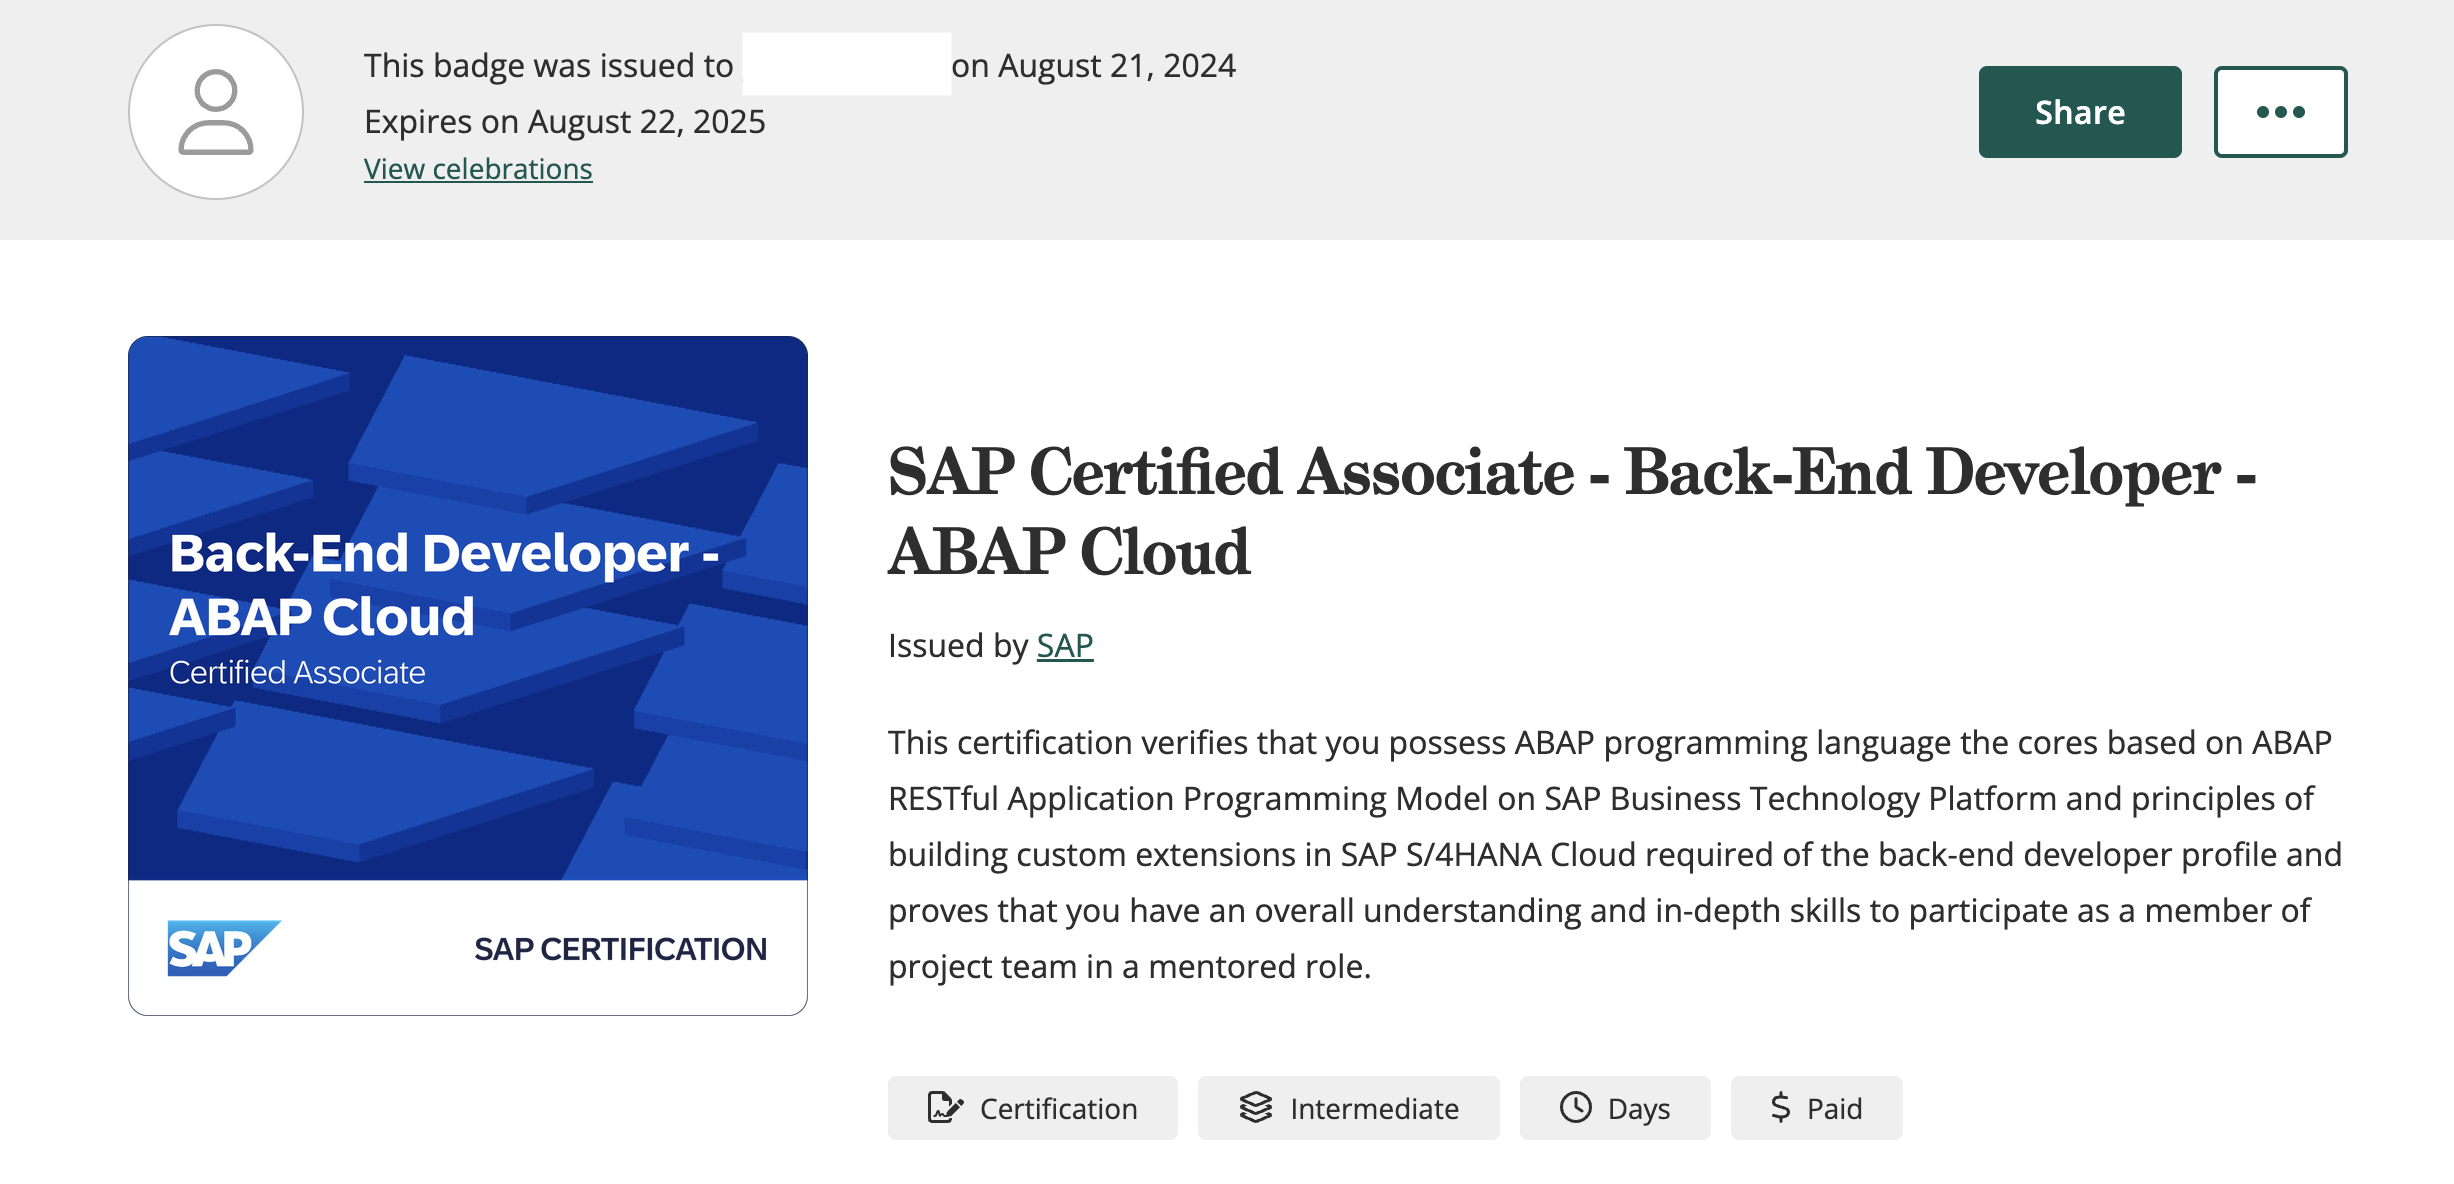The image size is (2454, 1184).
Task: Click the stacked layers icon
Action: coord(1256,1108)
